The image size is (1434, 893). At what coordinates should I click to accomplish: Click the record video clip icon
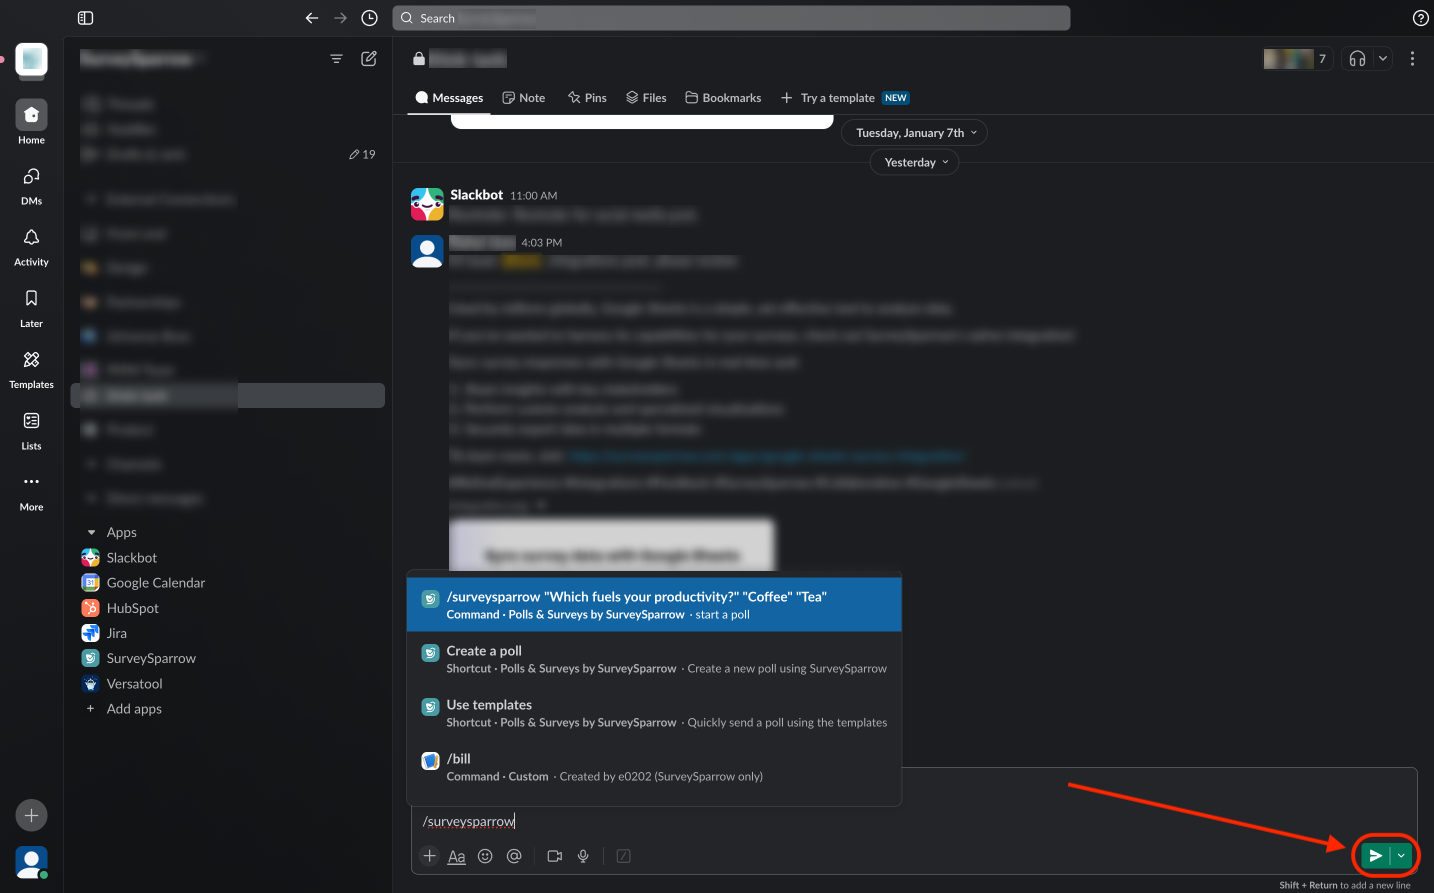click(555, 856)
